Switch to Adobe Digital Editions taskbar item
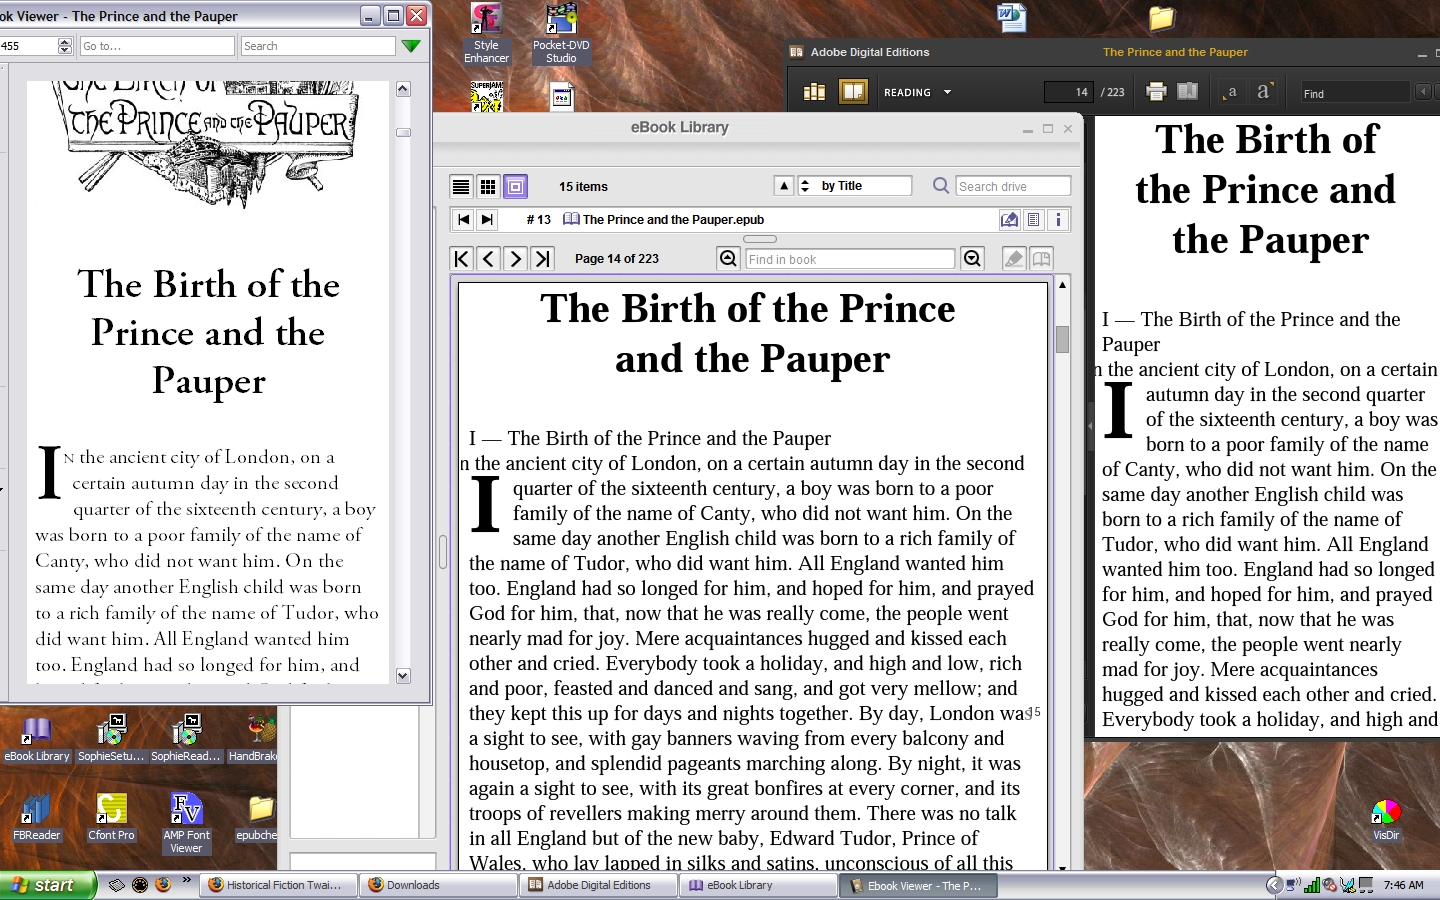1440x900 pixels. tap(598, 885)
